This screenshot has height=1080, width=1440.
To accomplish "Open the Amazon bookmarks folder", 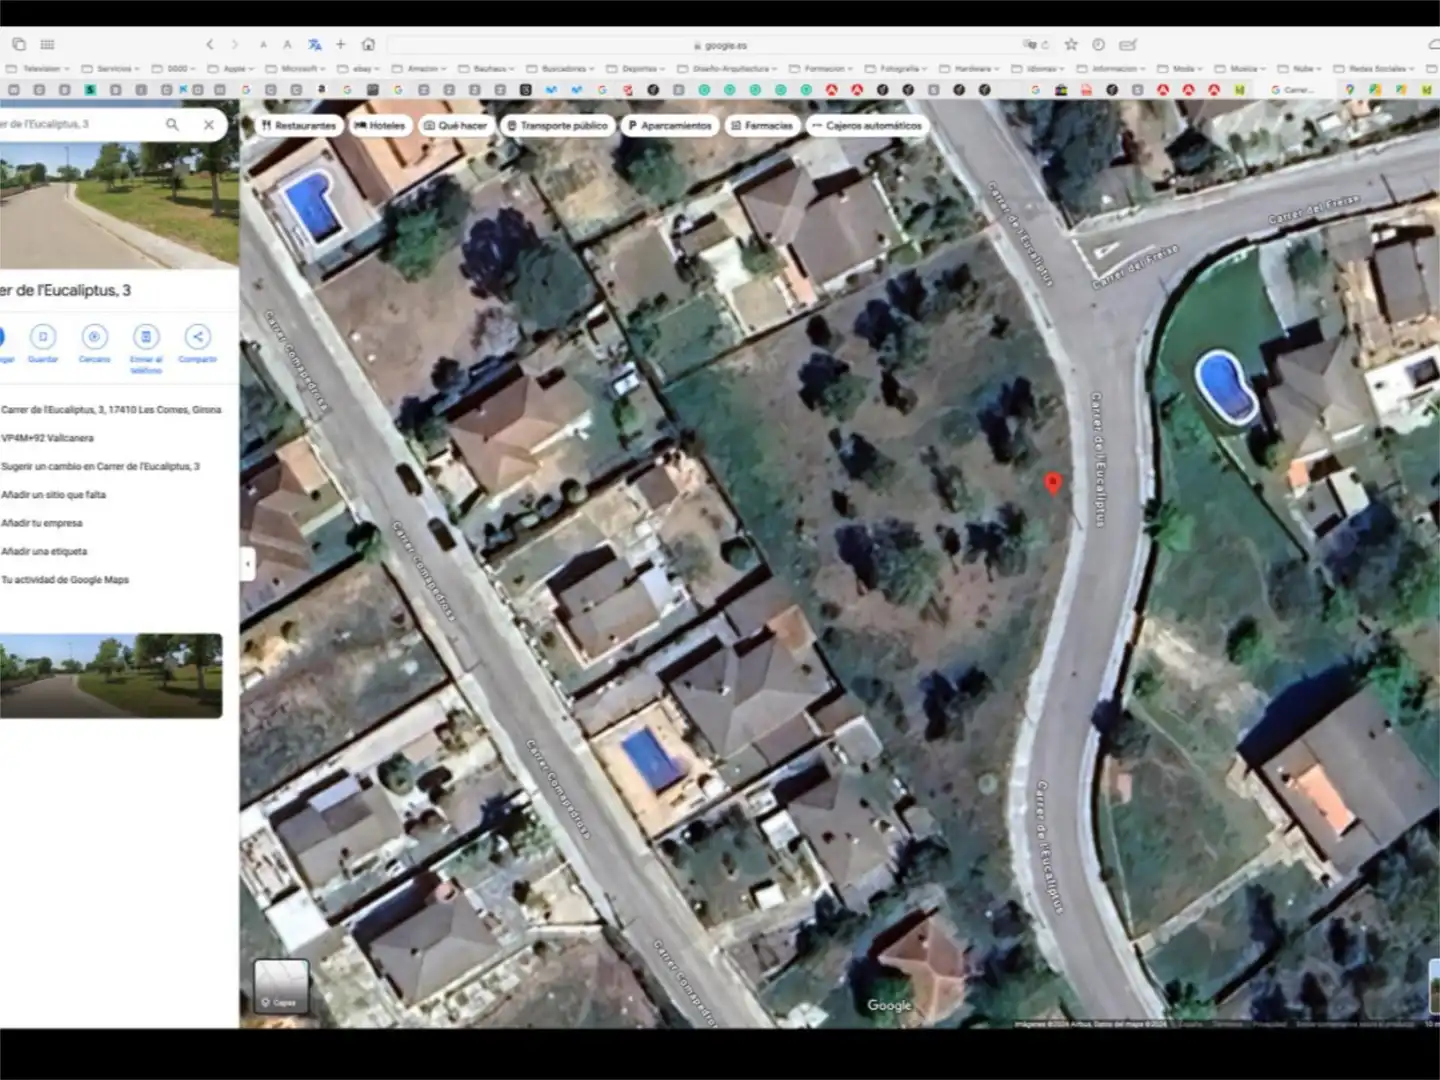I will pyautogui.click(x=420, y=69).
